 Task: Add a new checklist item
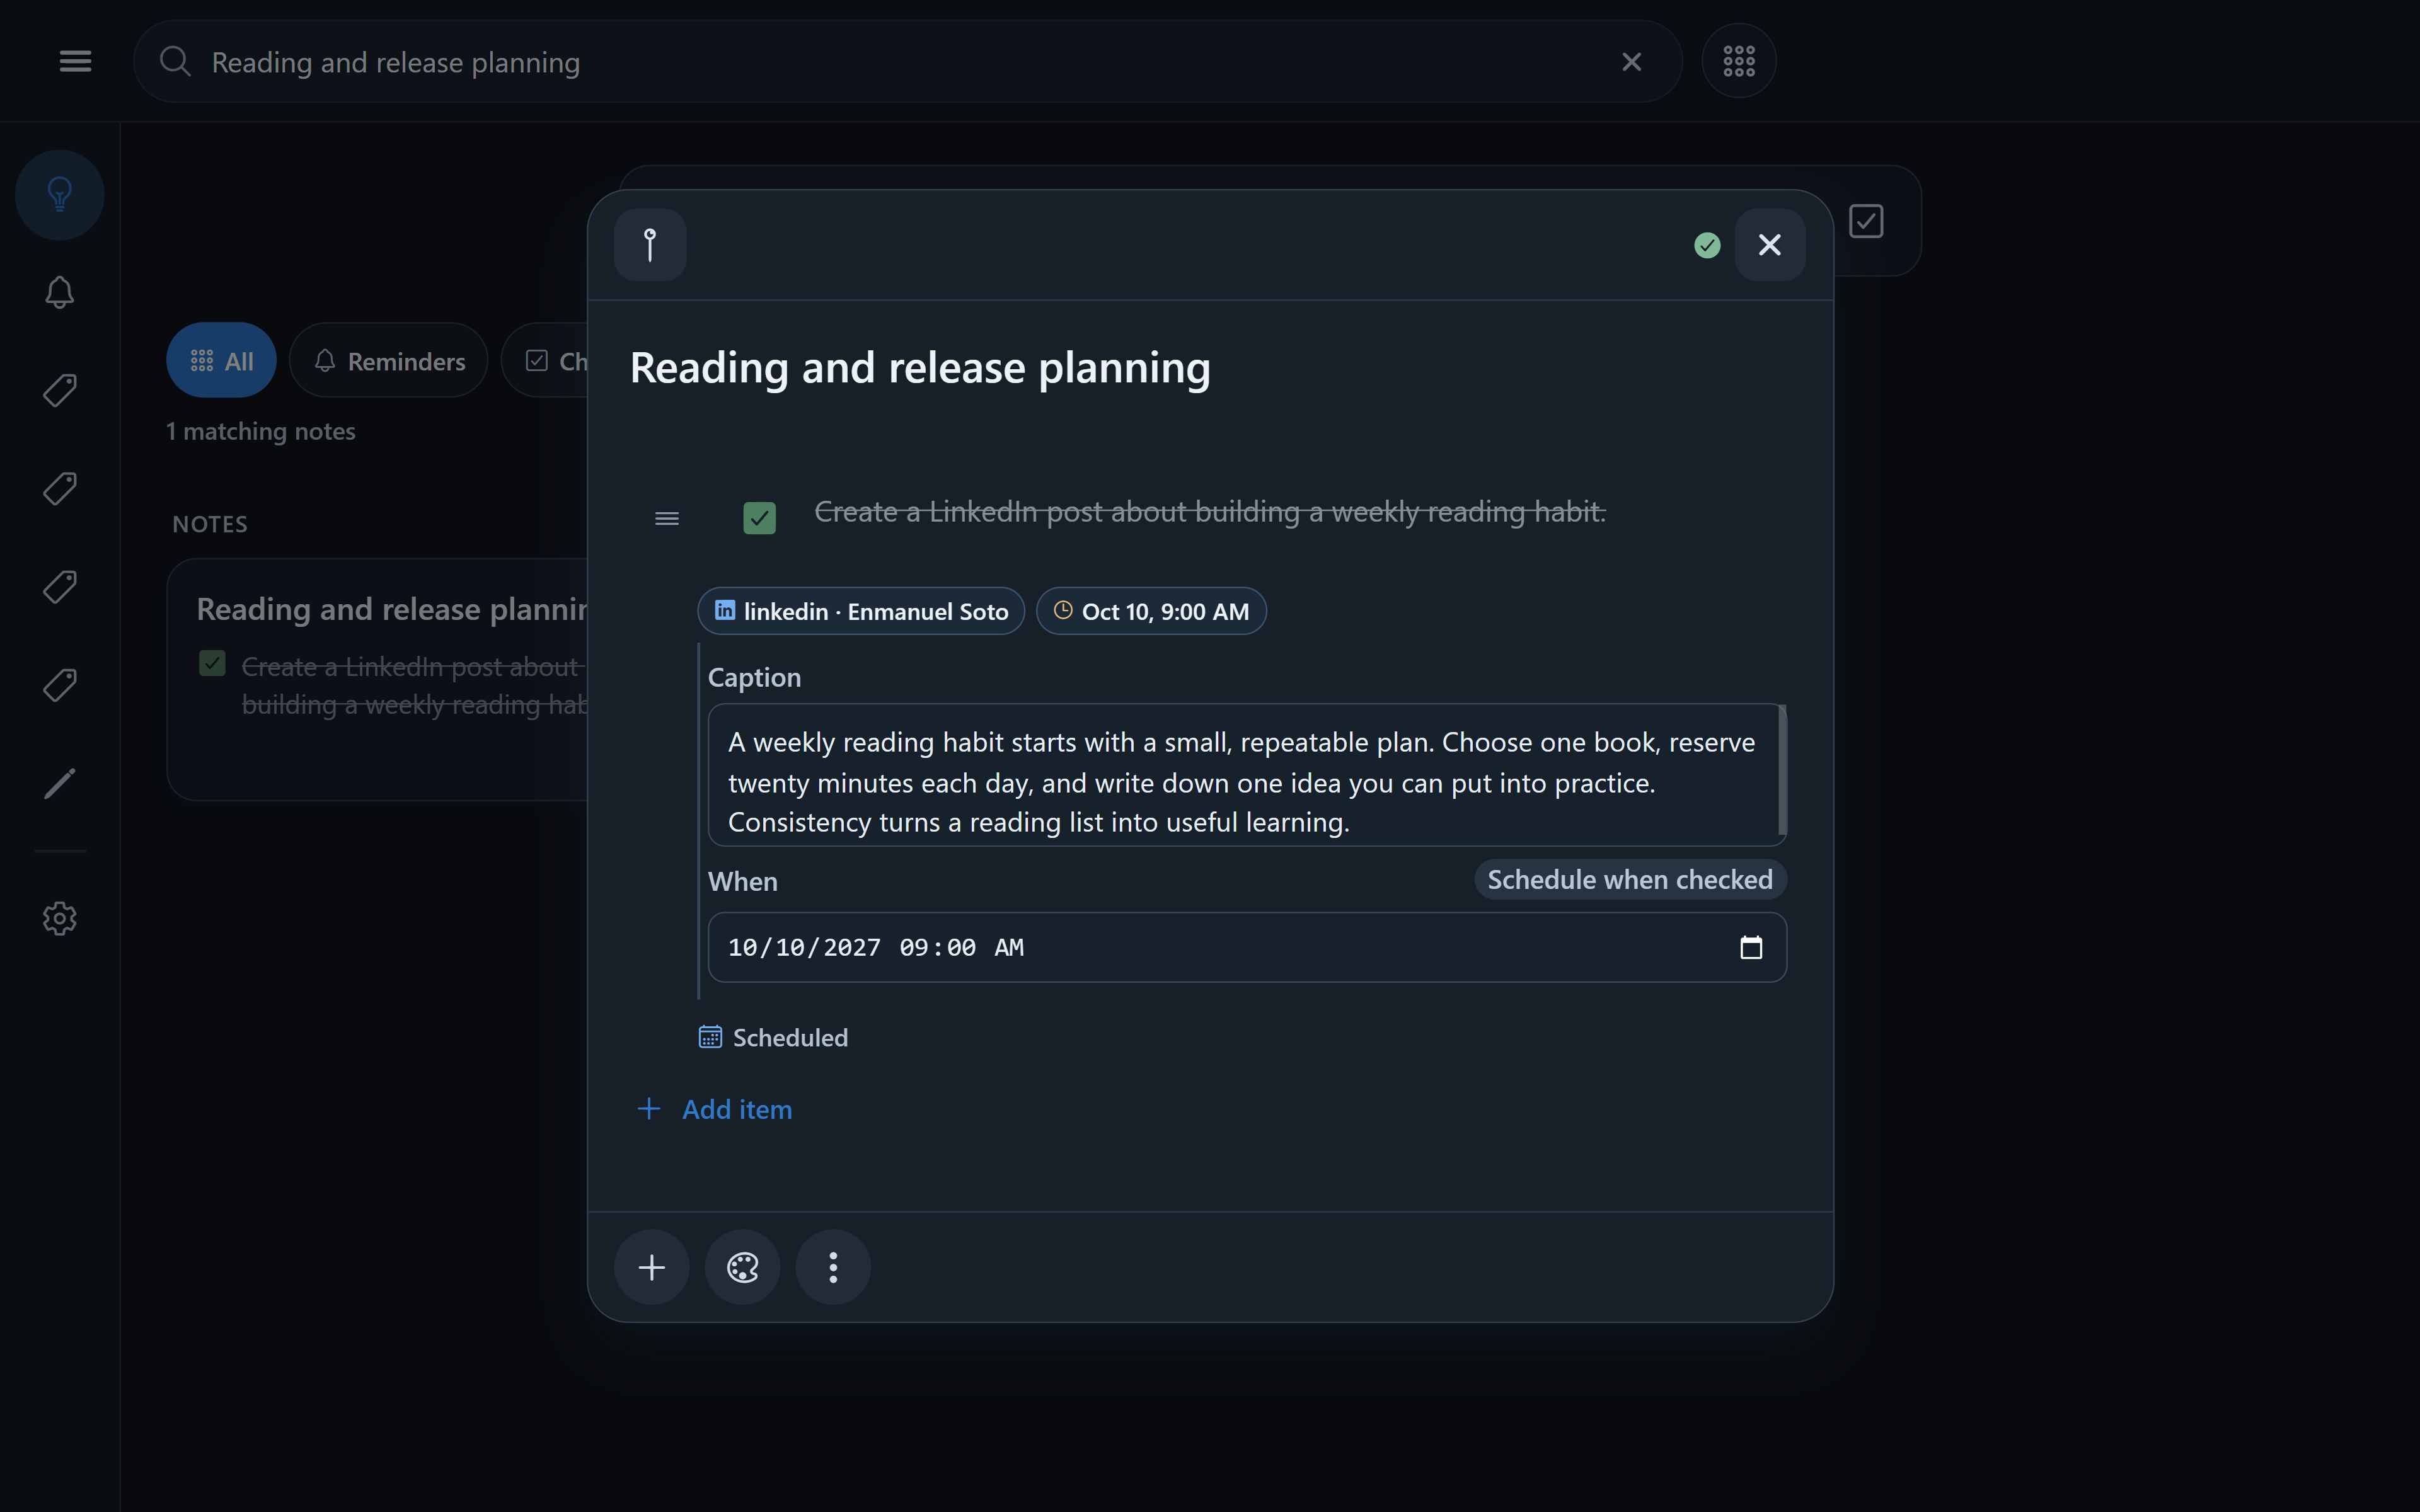pyautogui.click(x=715, y=1109)
